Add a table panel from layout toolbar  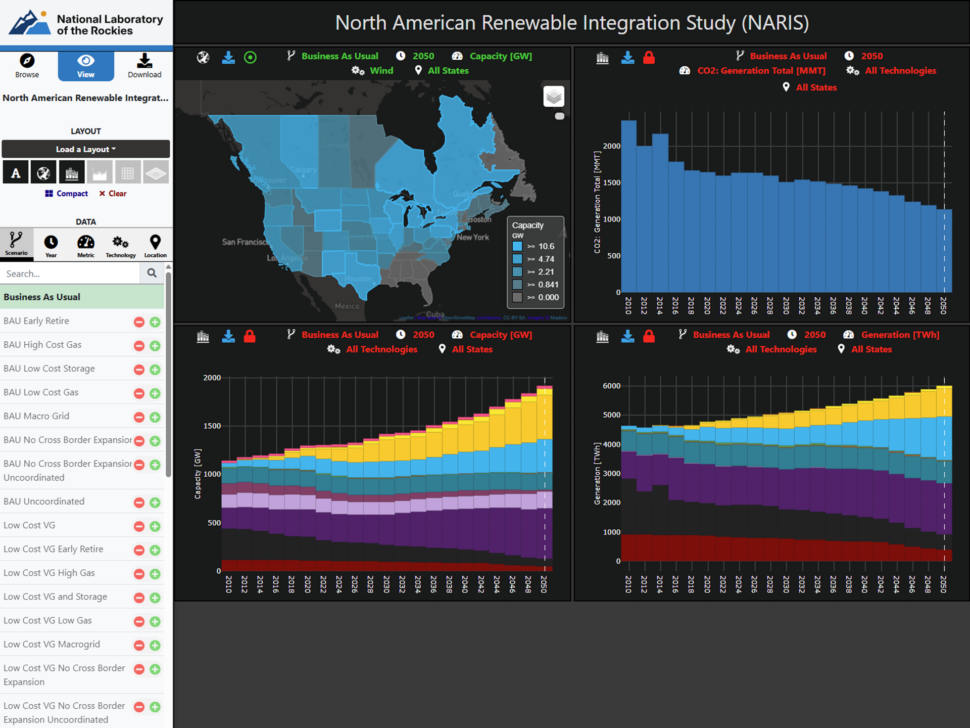coord(127,173)
